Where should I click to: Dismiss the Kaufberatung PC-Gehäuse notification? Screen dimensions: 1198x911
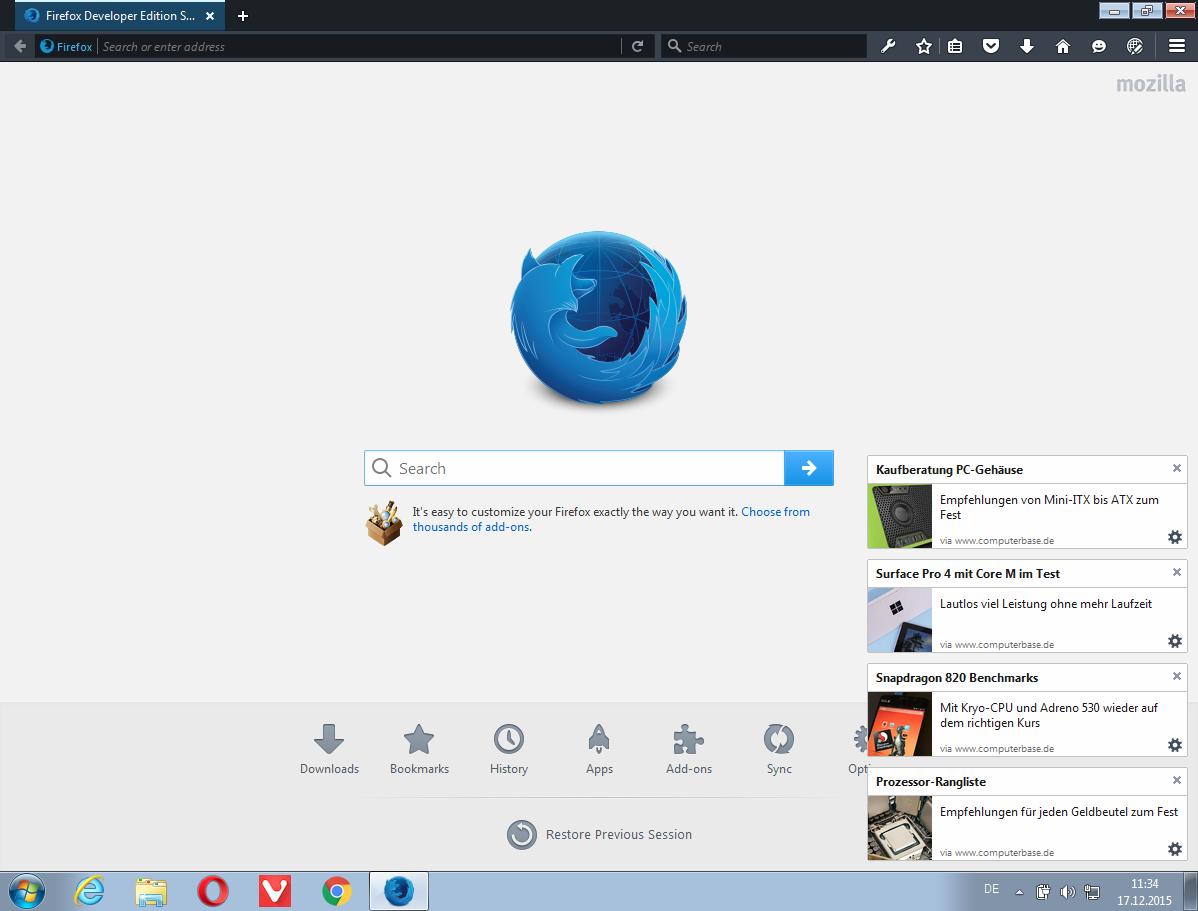click(x=1177, y=468)
